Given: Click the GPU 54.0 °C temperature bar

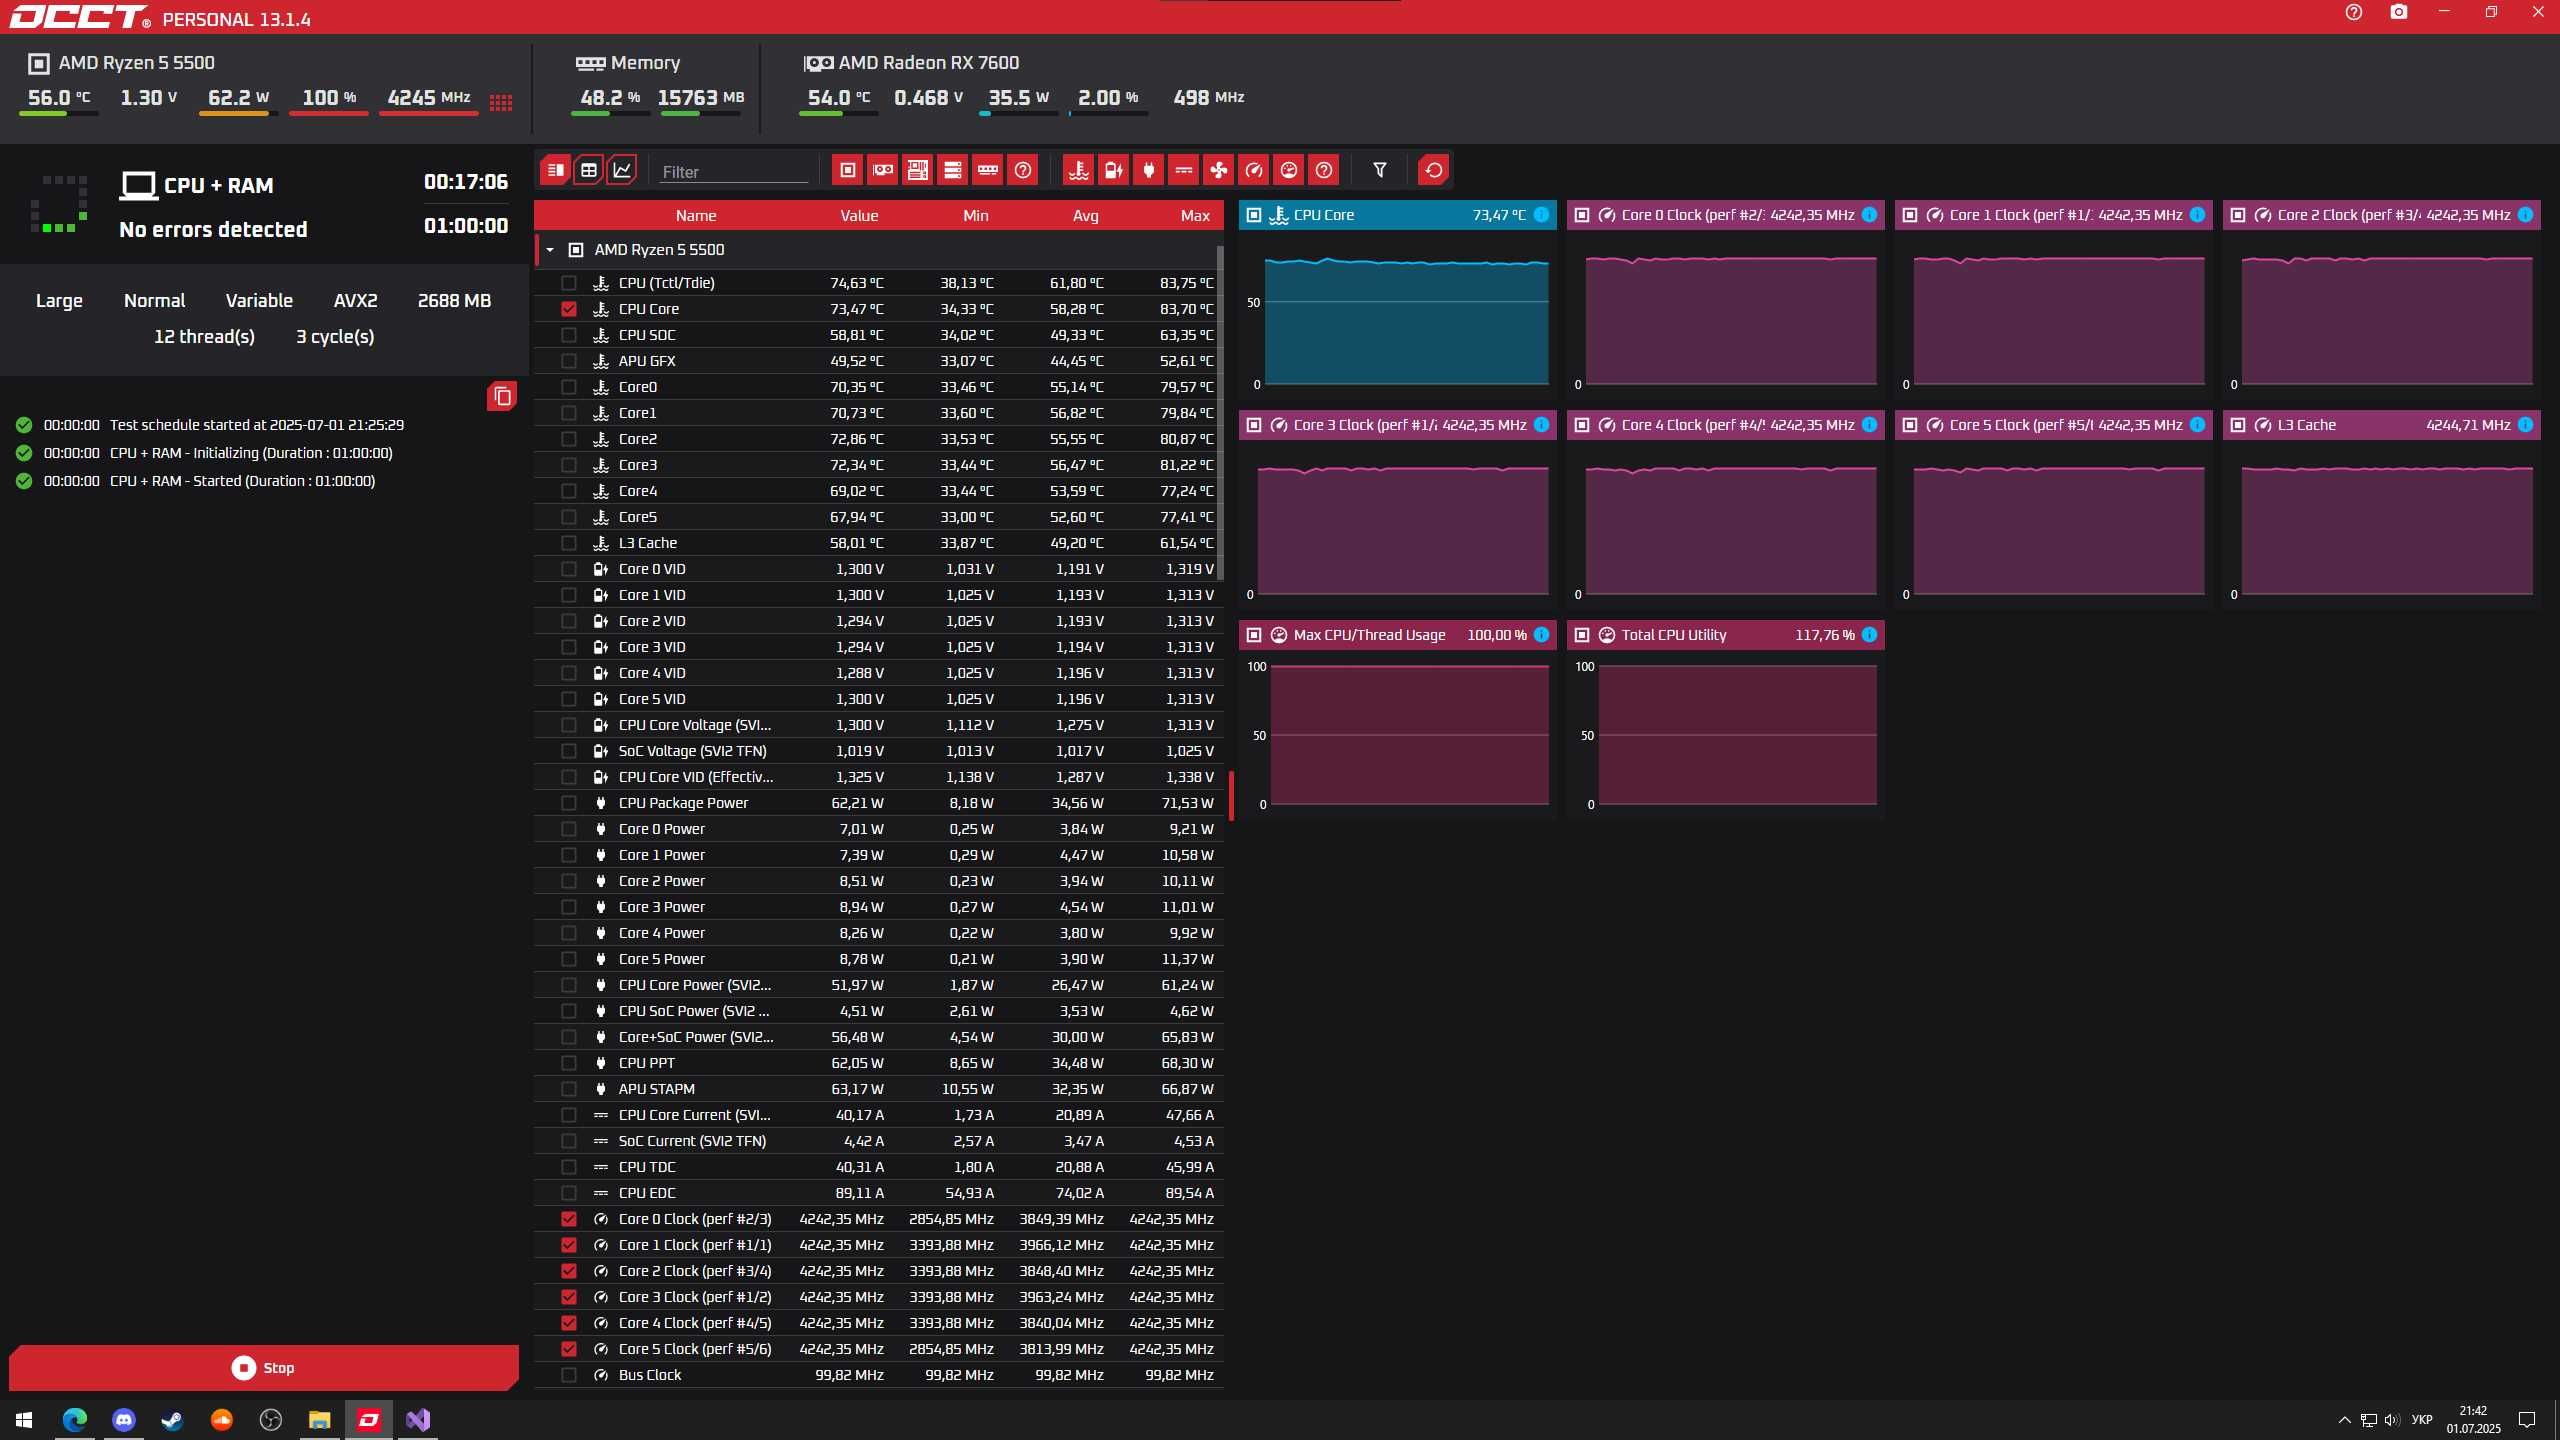Looking at the screenshot, I should coord(839,114).
